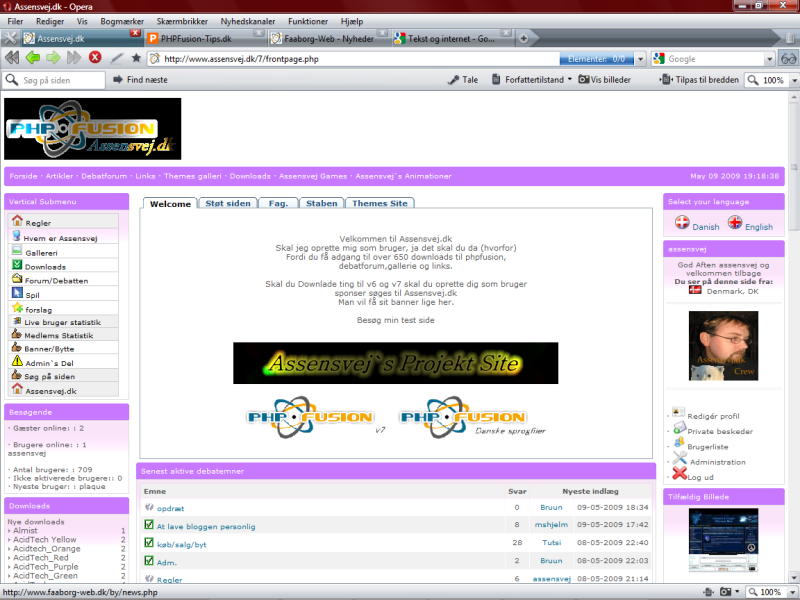Choose English language flag
Image resolution: width=800 pixels, height=600 pixels.
(735, 222)
